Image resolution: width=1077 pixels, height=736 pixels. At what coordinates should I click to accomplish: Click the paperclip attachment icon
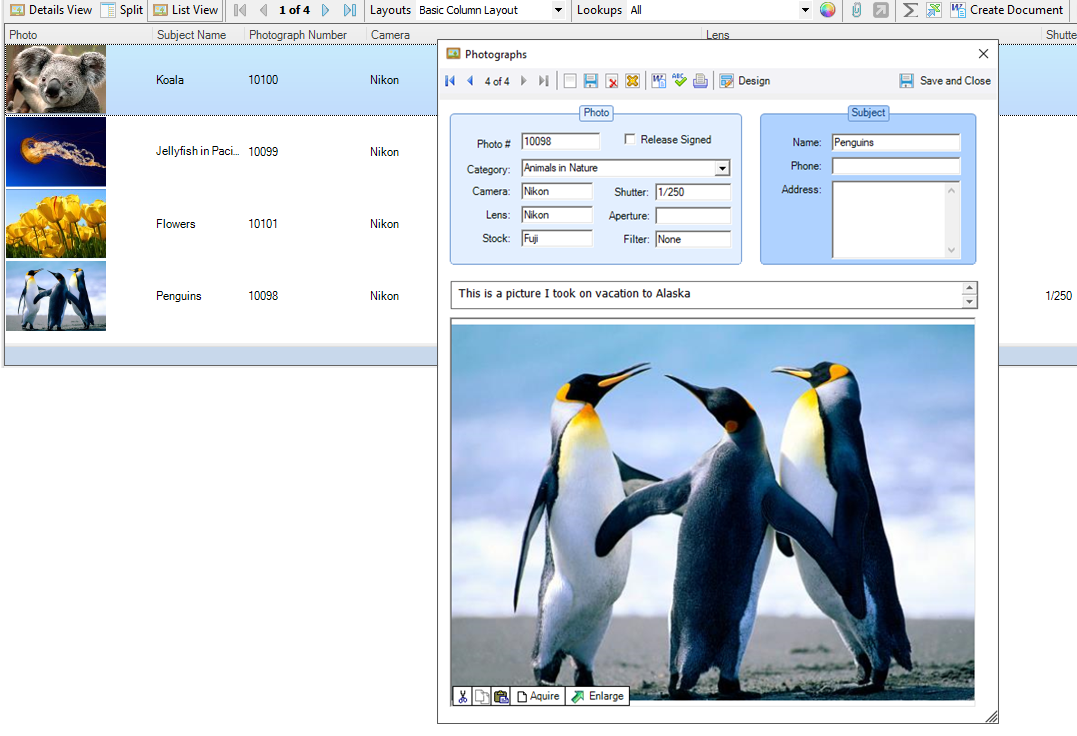click(856, 10)
